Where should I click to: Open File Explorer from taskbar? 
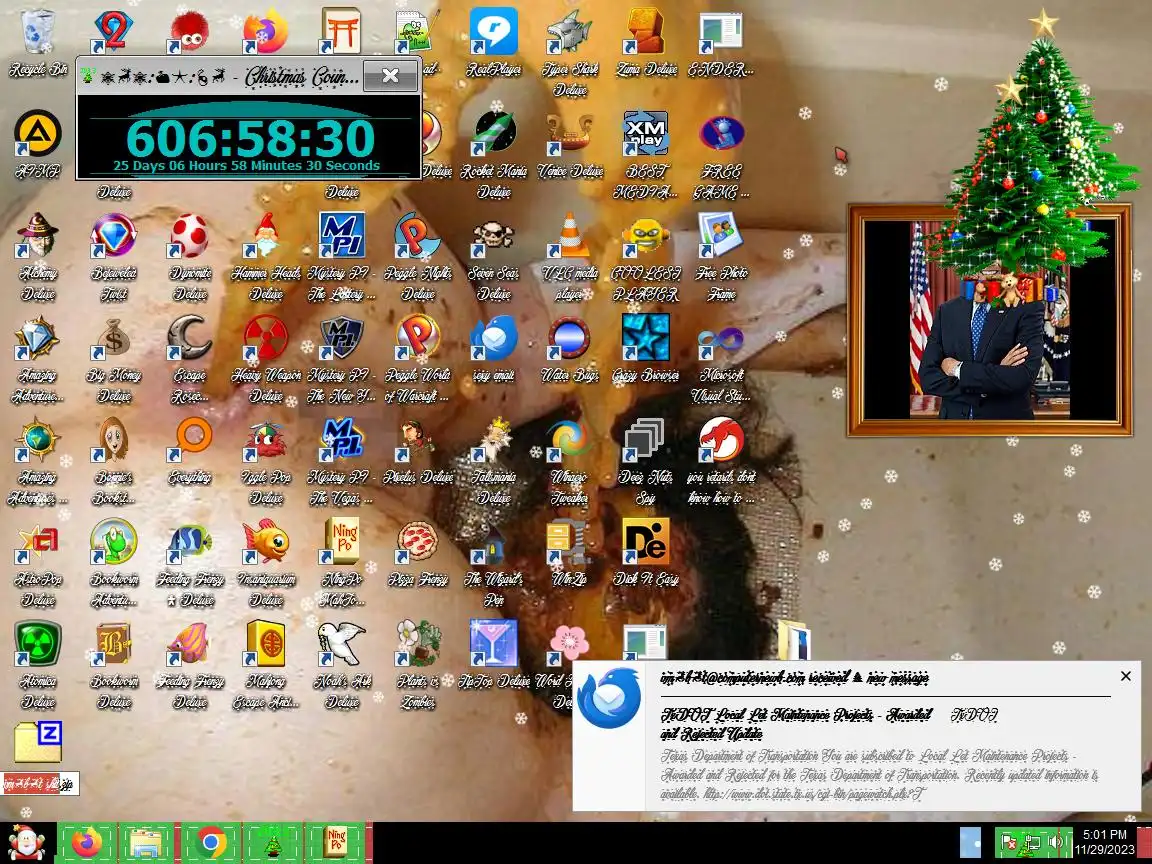[x=147, y=843]
